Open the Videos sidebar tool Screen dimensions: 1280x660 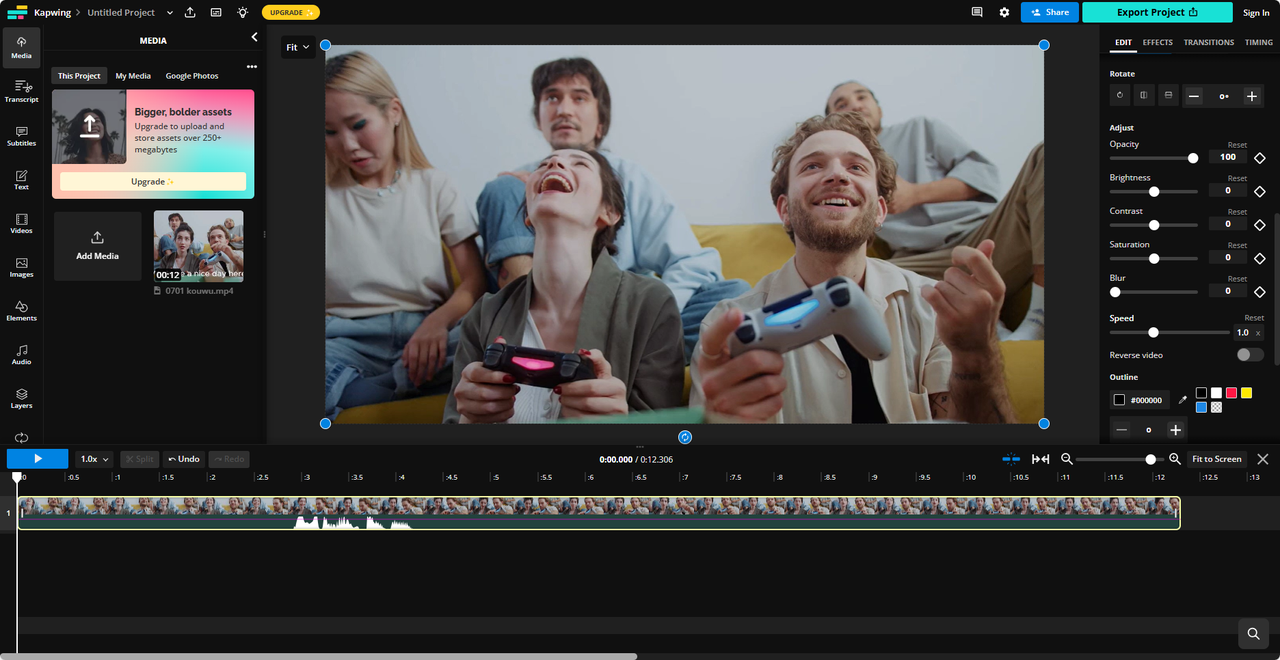pos(21,223)
